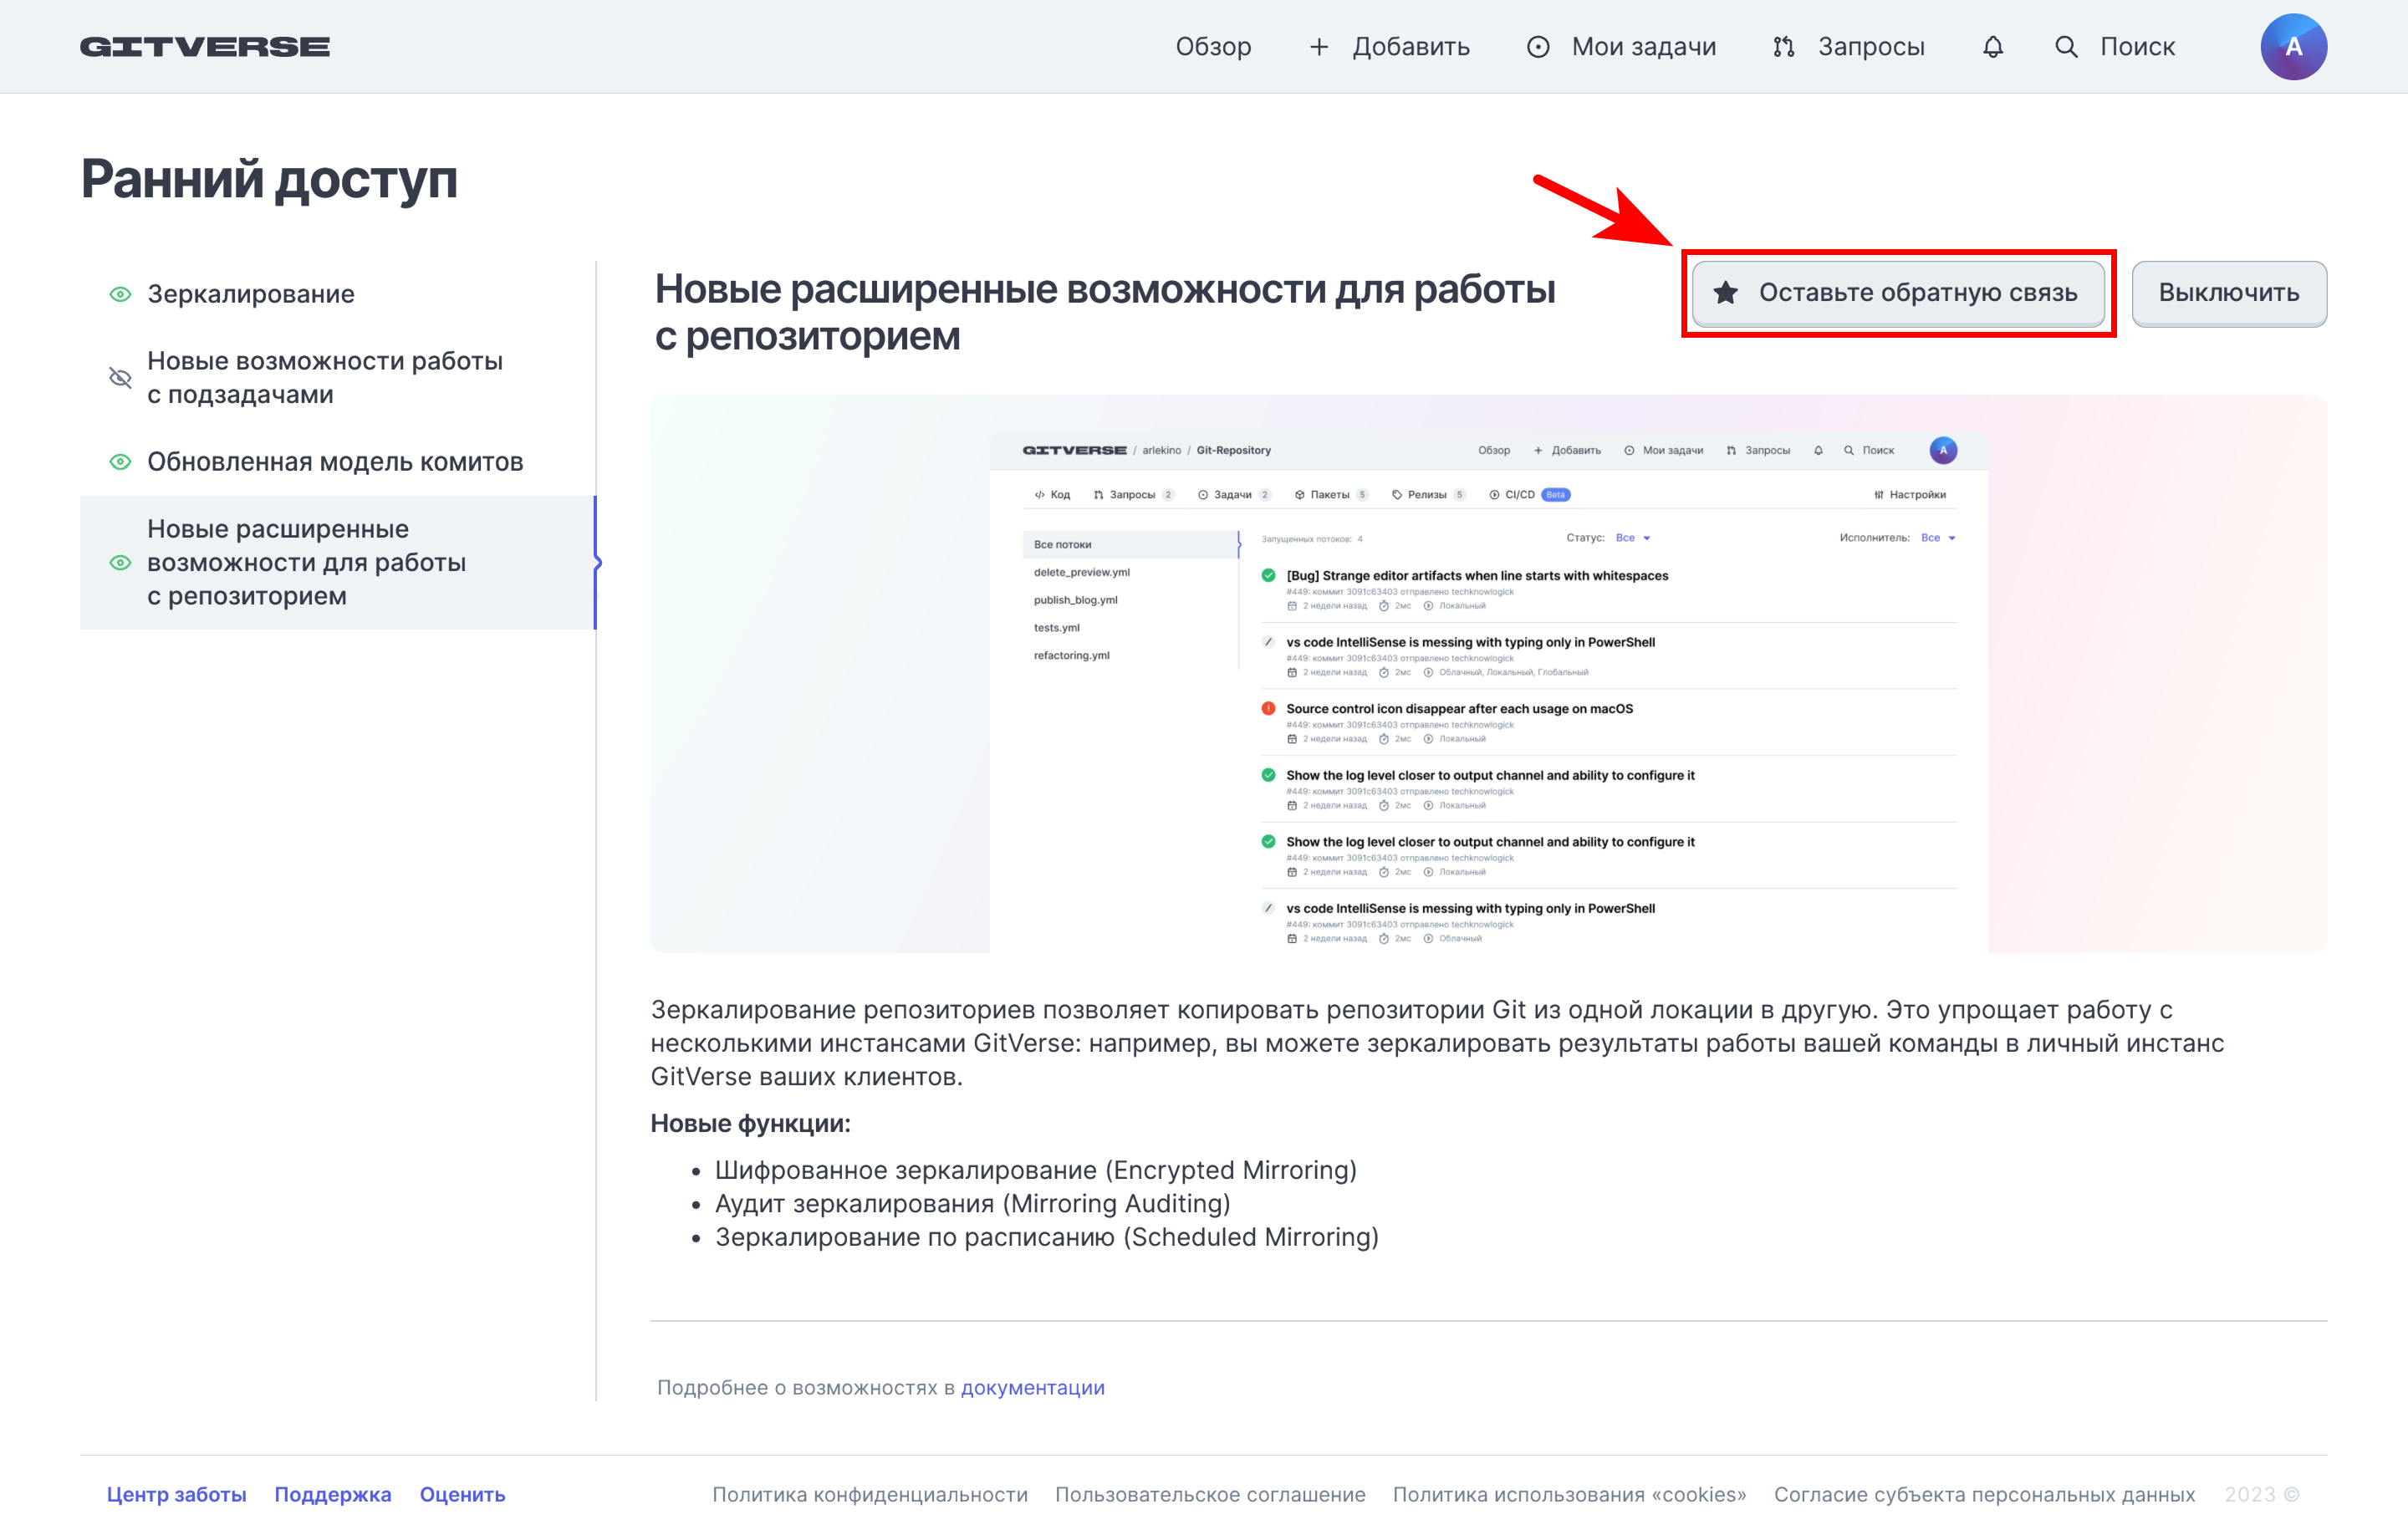This screenshot has width=2408, height=1535.
Task: Click the Аудит зеркалирования (Mirroring Auditing) bullet
Action: tap(972, 1204)
